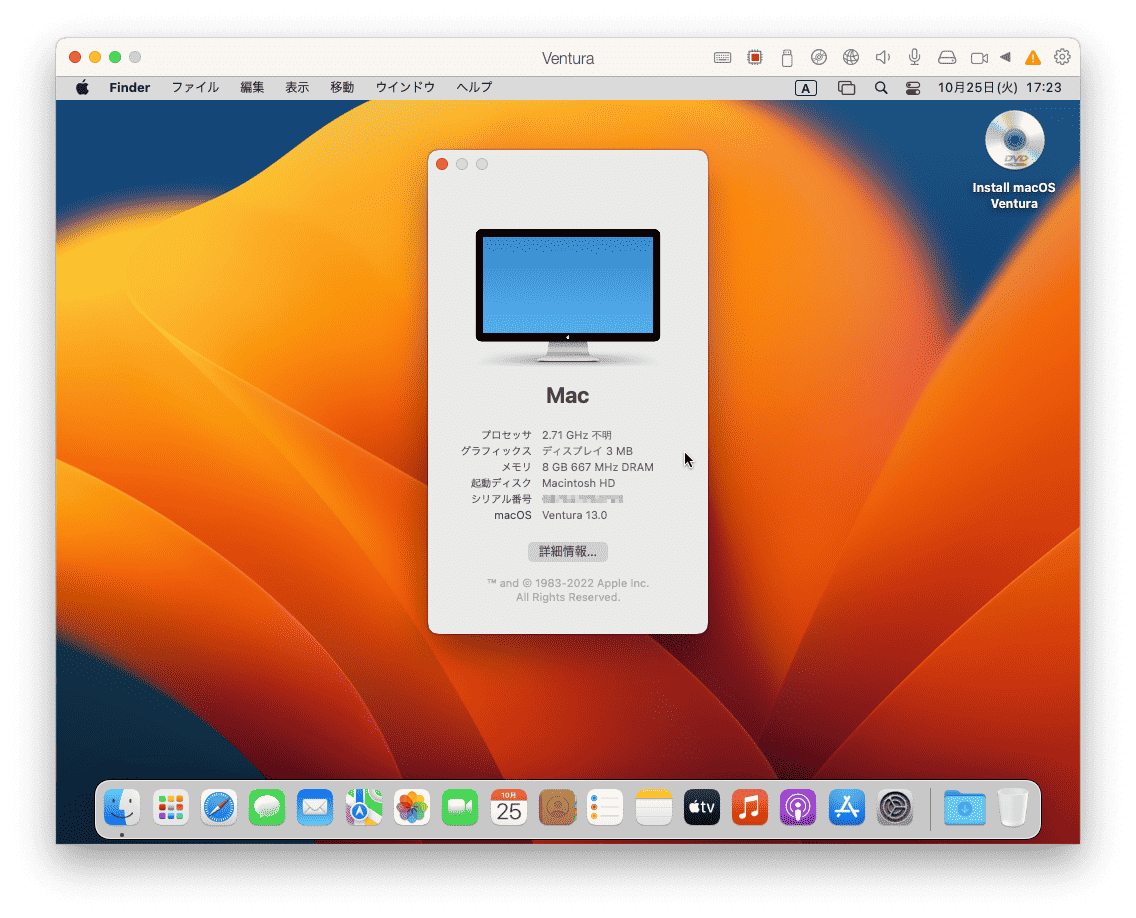The width and height of the screenshot is (1136, 918).
Task: Open the 表示 menu
Action: pyautogui.click(x=297, y=88)
